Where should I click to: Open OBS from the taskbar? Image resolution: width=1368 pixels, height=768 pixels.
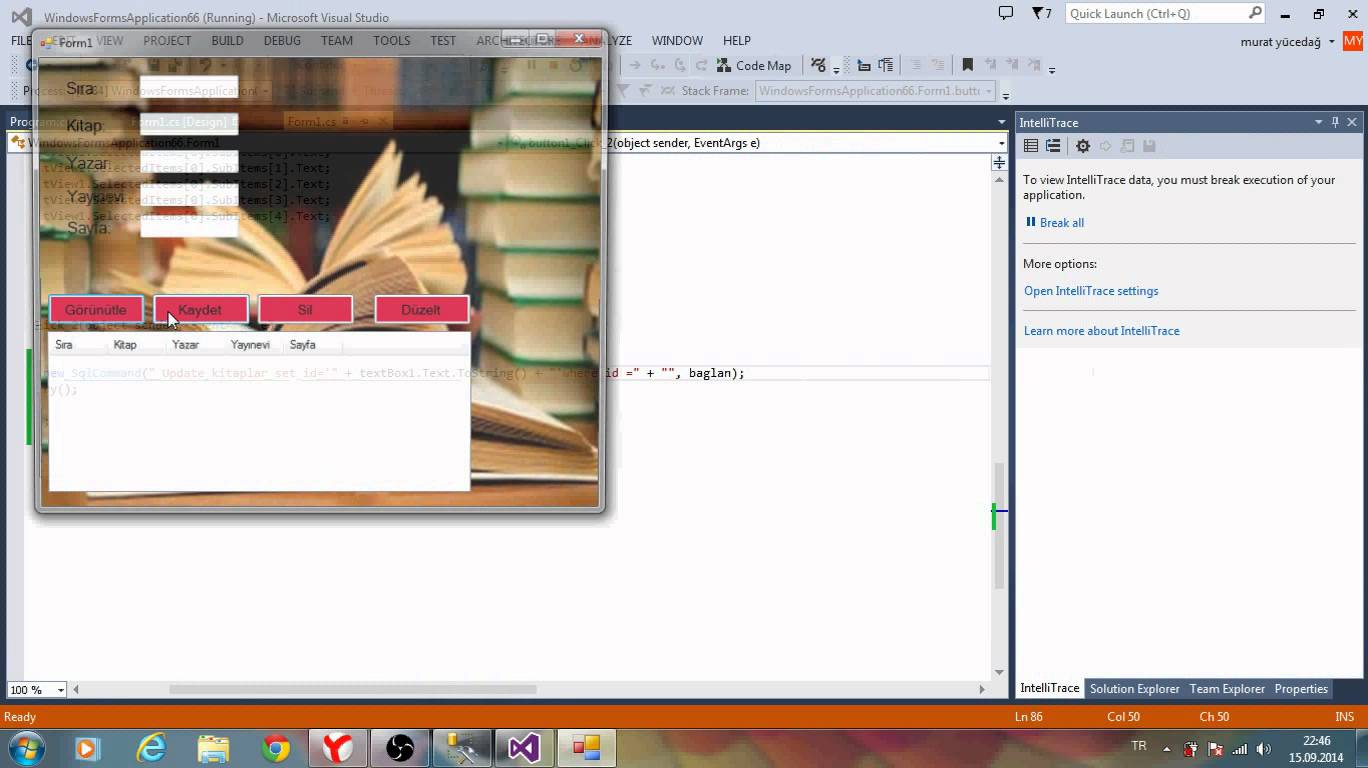400,748
